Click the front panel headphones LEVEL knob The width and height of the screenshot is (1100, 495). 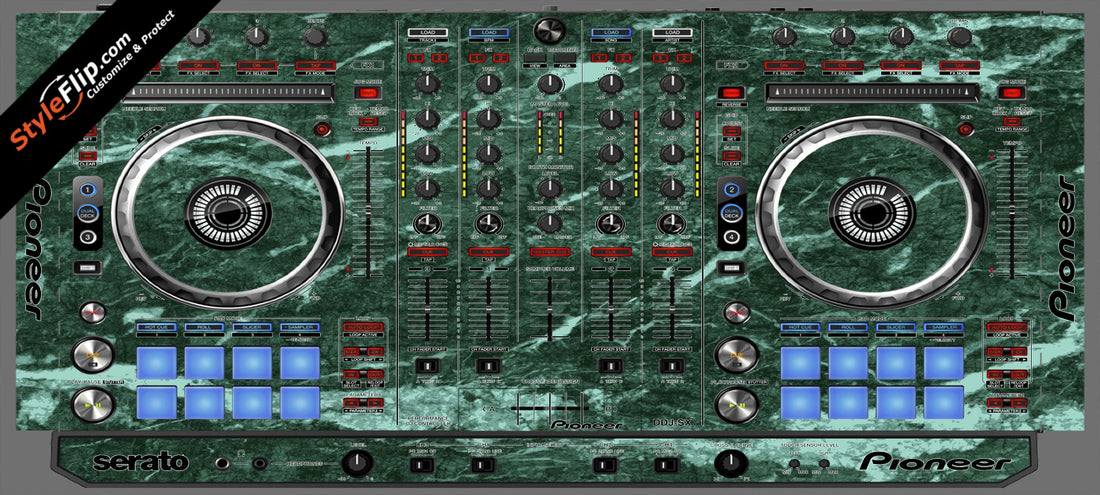coord(356,463)
